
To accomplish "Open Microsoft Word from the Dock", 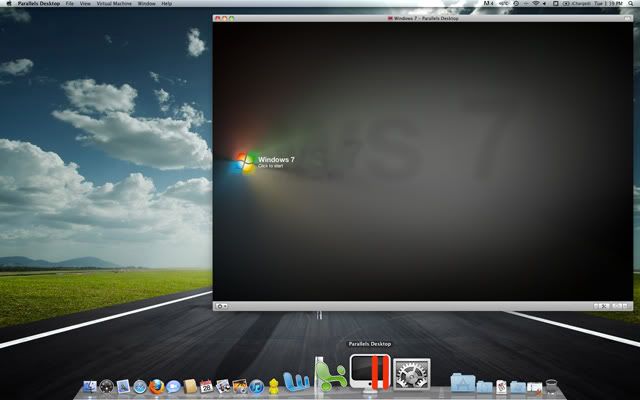I will pos(297,381).
